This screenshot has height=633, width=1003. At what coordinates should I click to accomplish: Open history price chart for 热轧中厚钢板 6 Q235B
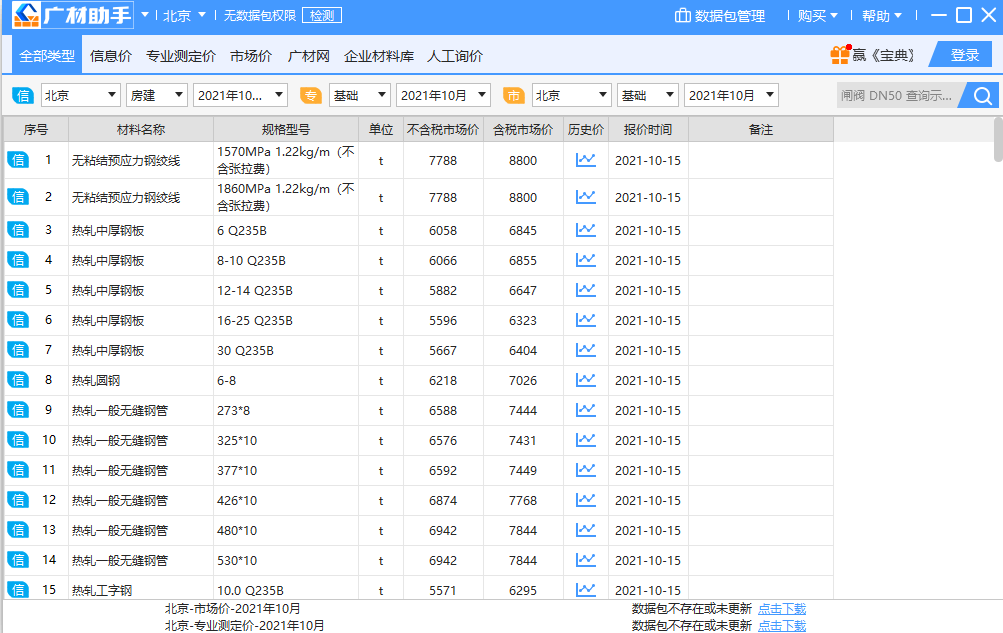(584, 230)
